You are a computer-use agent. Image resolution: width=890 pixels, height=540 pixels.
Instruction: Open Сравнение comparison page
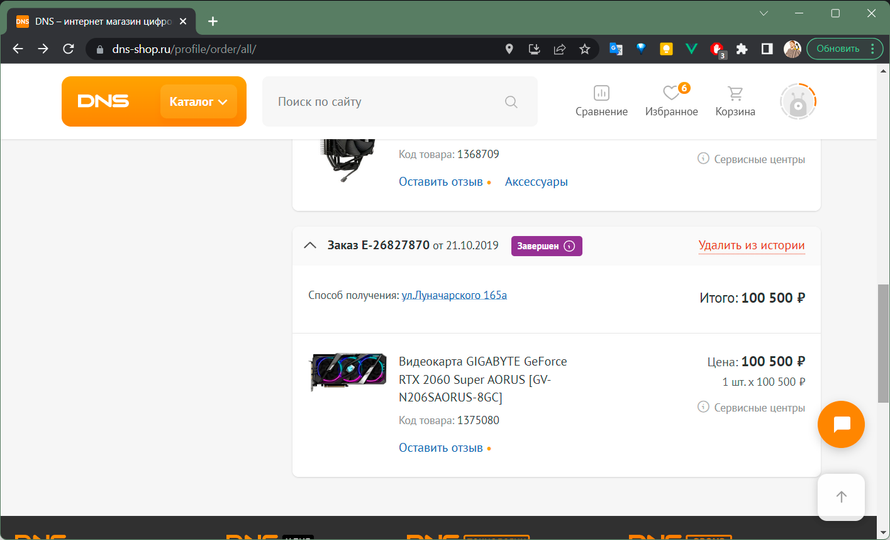click(x=601, y=101)
